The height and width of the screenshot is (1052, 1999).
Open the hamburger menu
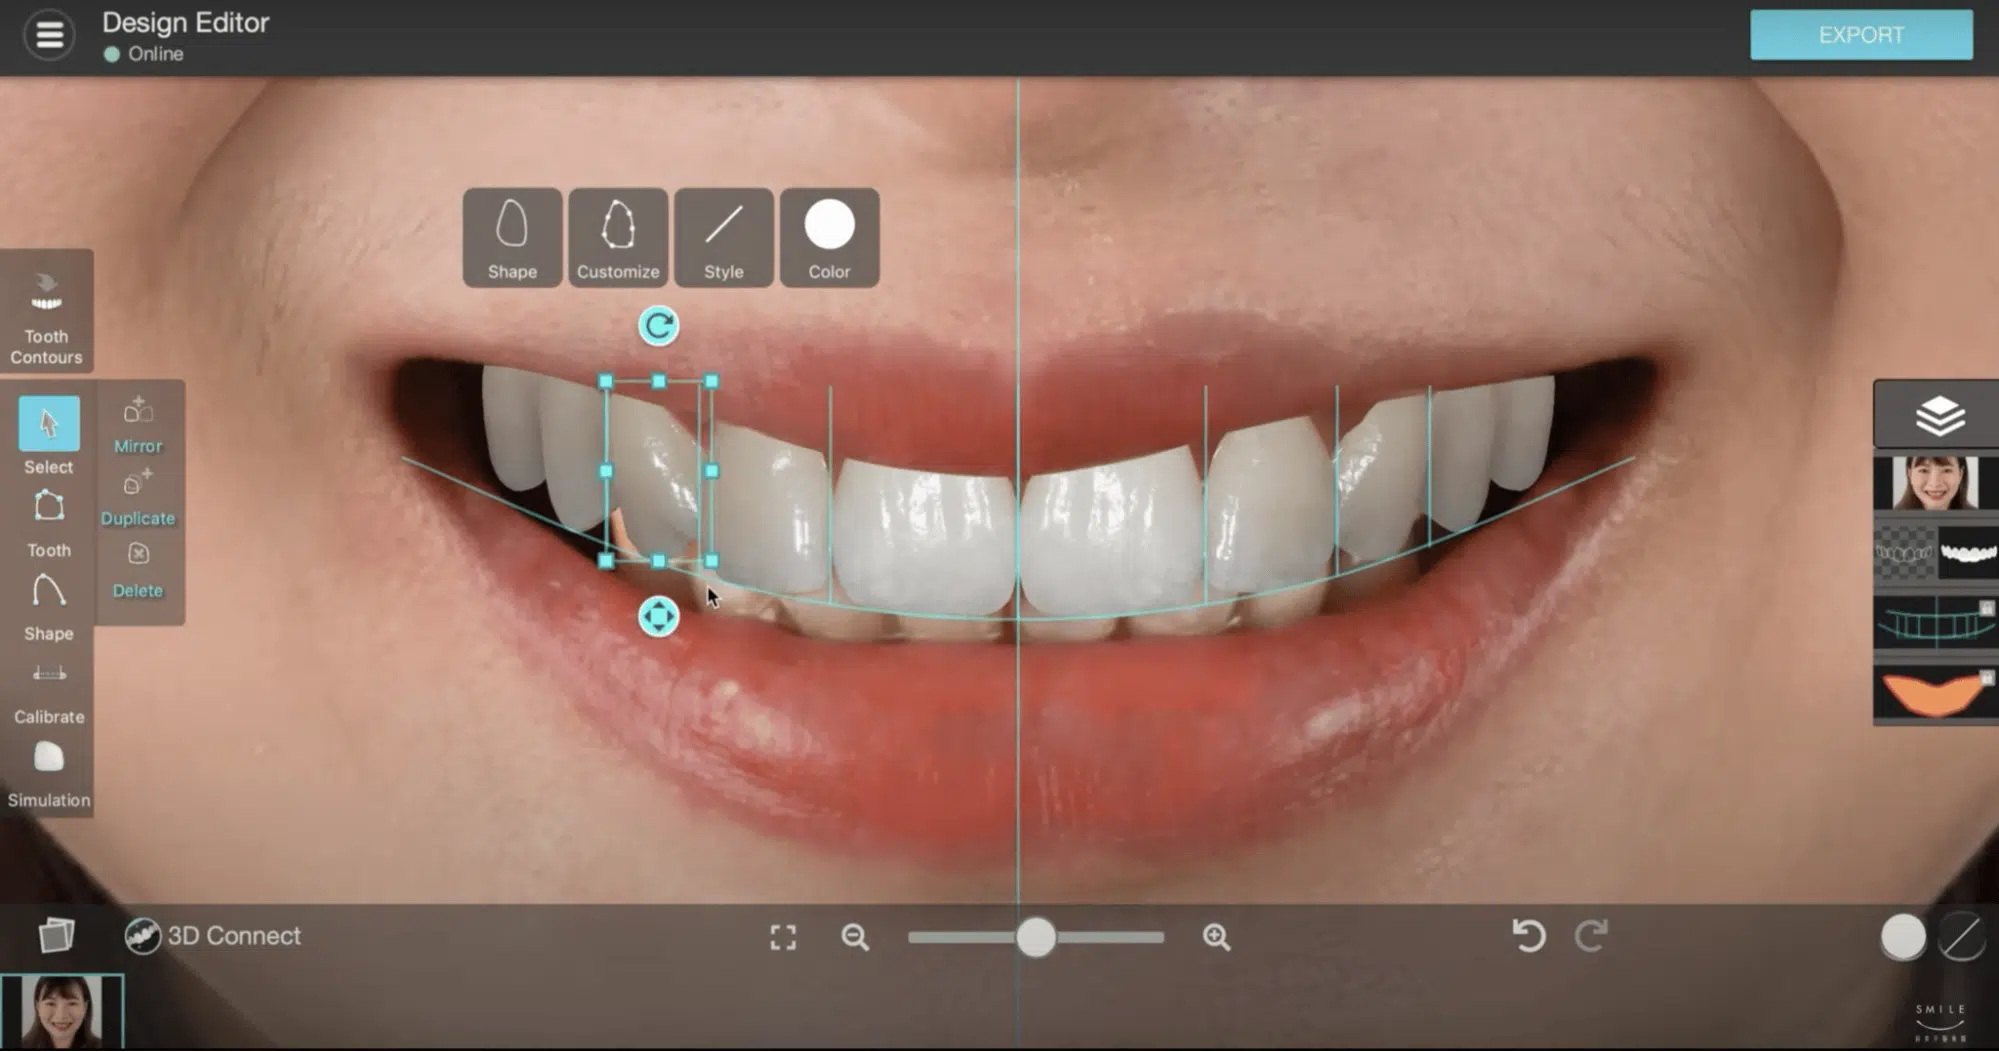pos(49,35)
